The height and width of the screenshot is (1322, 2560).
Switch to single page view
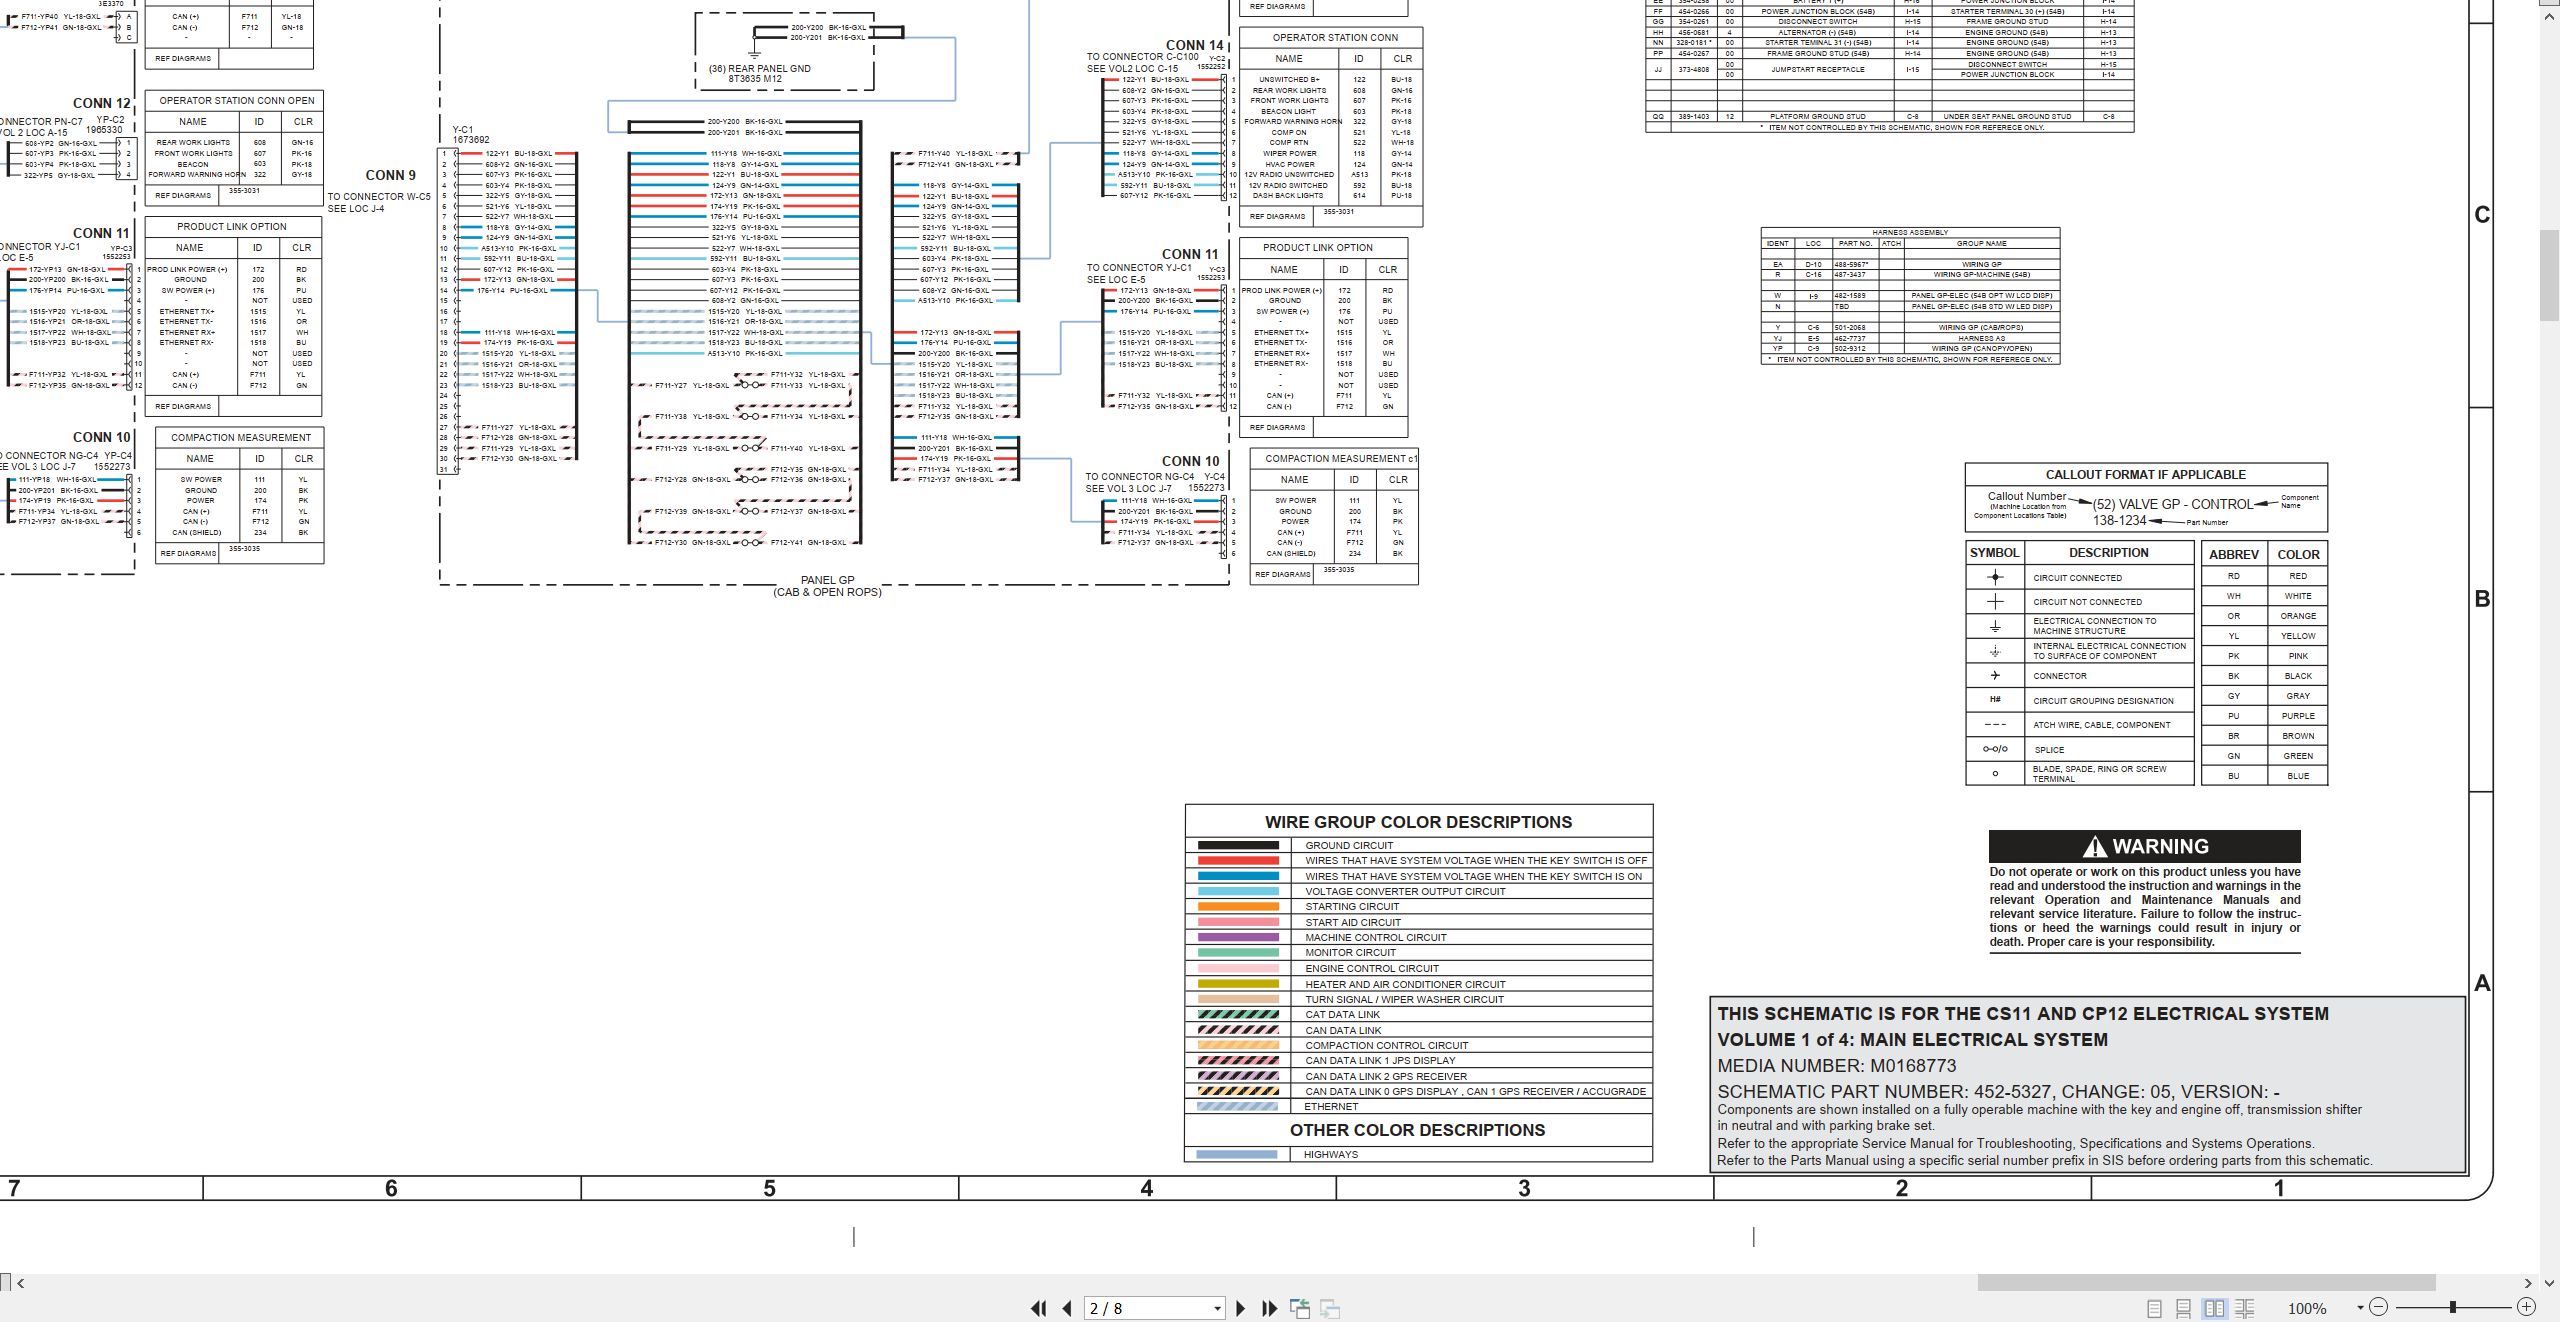point(2155,1308)
